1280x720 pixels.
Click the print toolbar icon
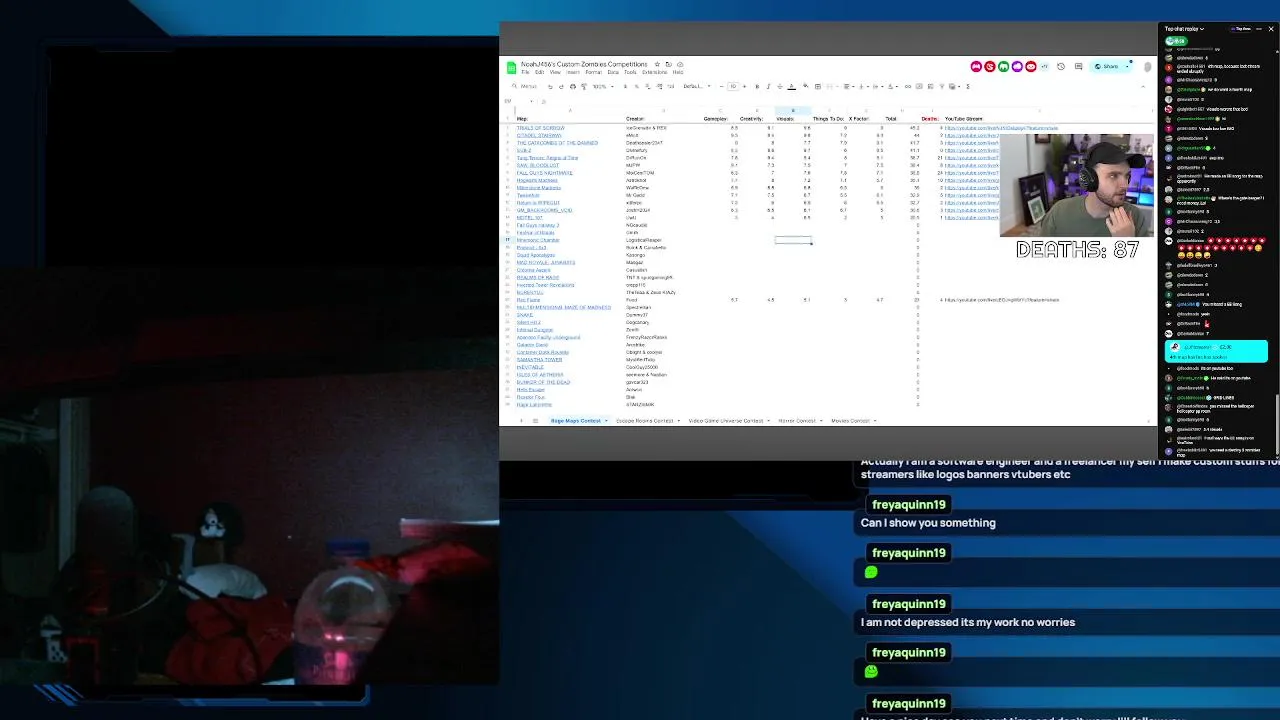pyautogui.click(x=573, y=86)
